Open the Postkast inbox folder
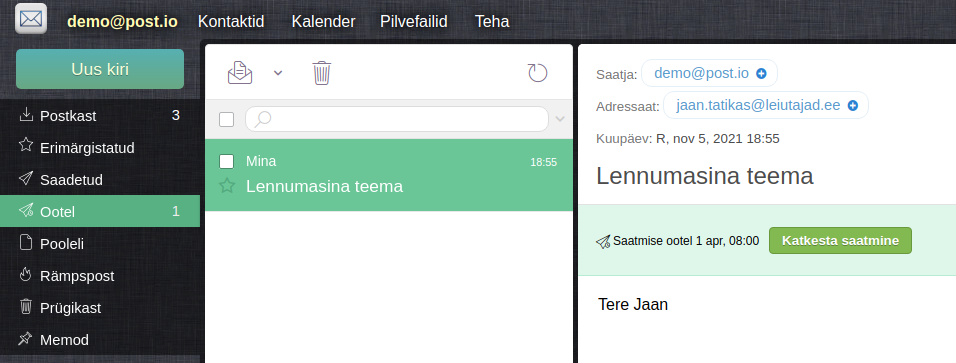Screen dimensions: 956x363 100,115
